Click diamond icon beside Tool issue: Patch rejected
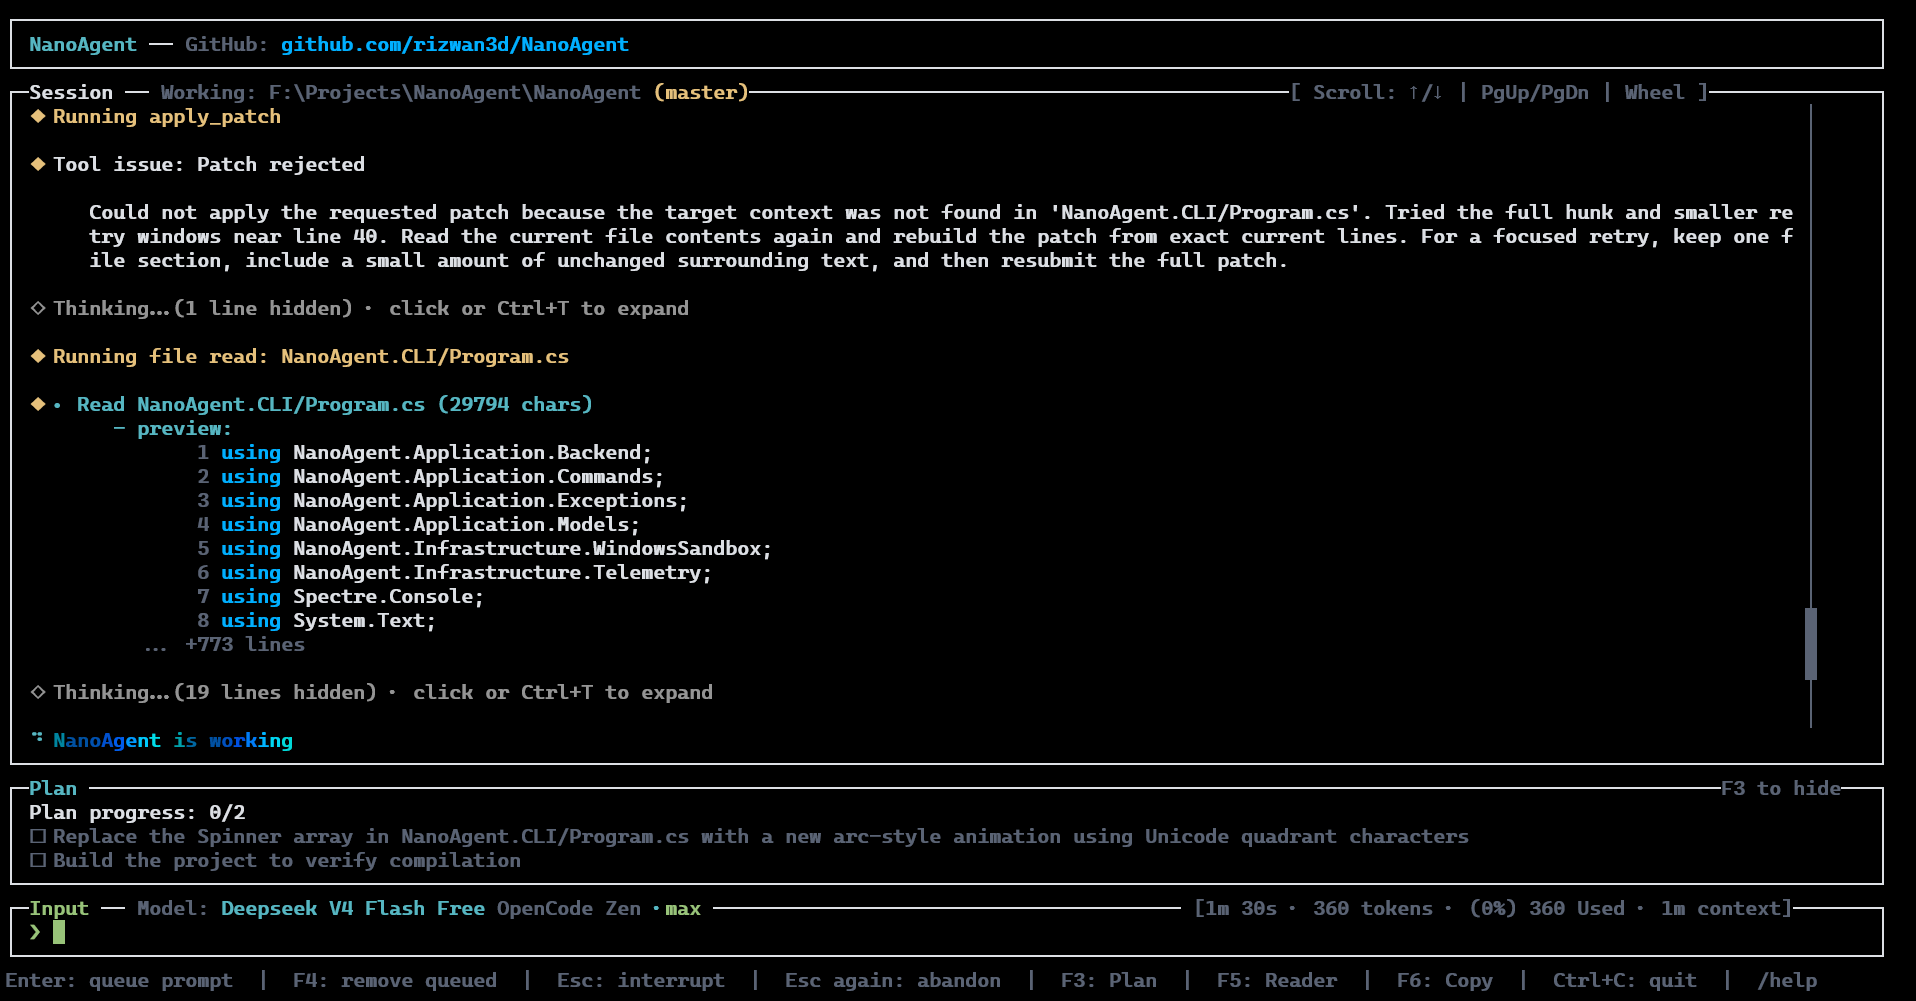Image resolution: width=1916 pixels, height=1001 pixels. pos(38,164)
